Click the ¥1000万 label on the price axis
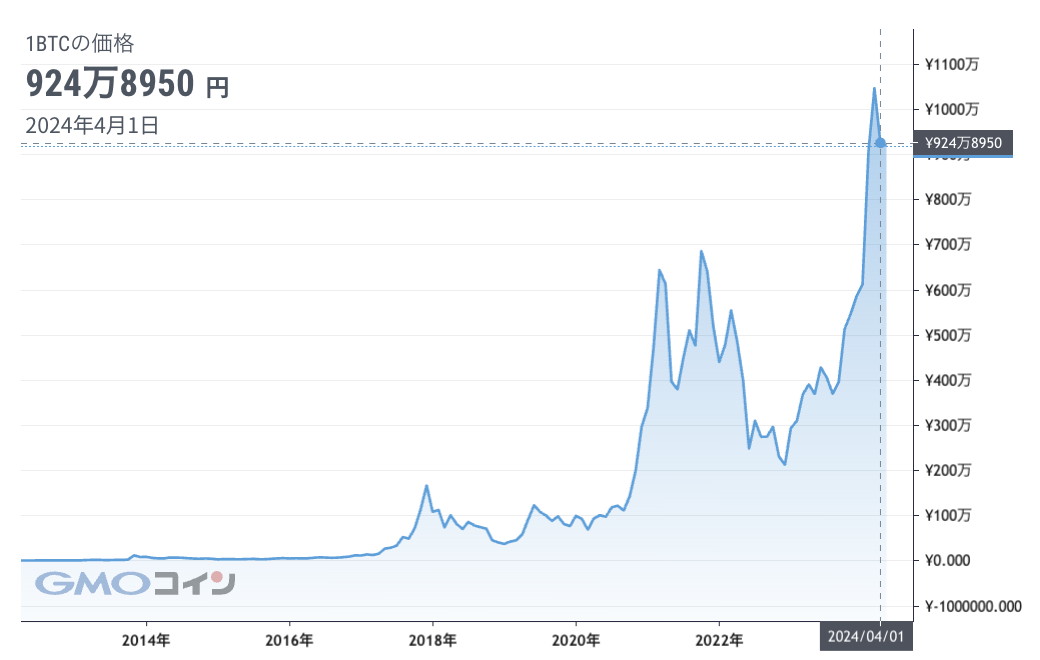The height and width of the screenshot is (660, 1040). (951, 109)
